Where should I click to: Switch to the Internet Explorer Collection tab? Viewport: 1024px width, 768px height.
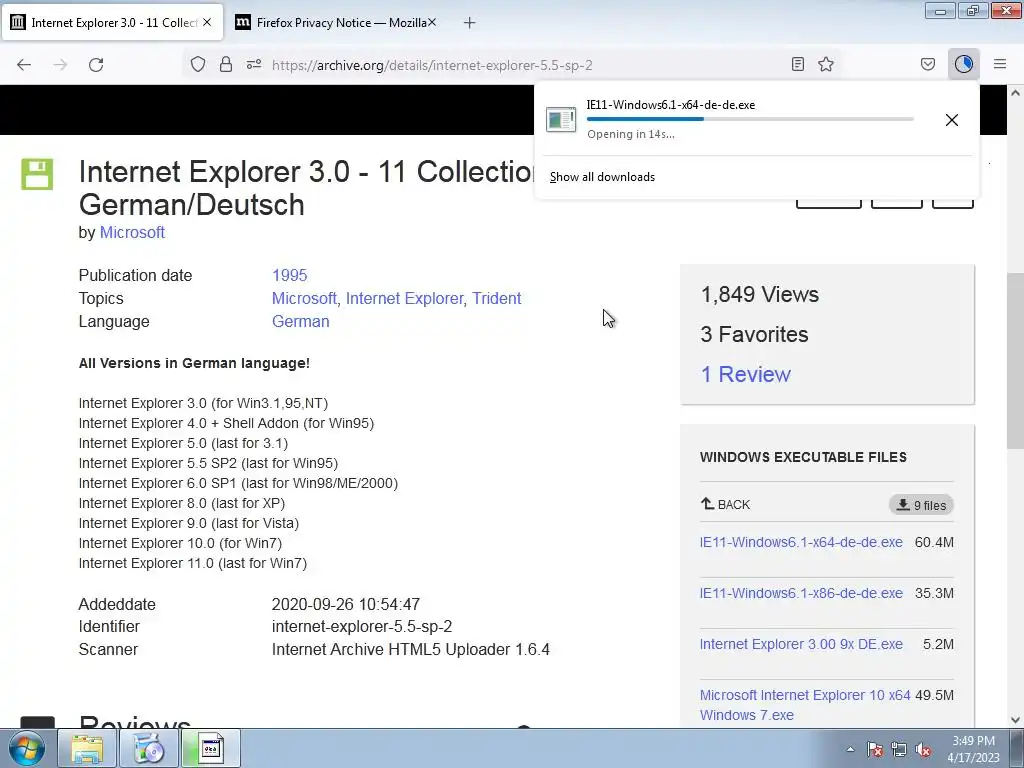pyautogui.click(x=112, y=22)
